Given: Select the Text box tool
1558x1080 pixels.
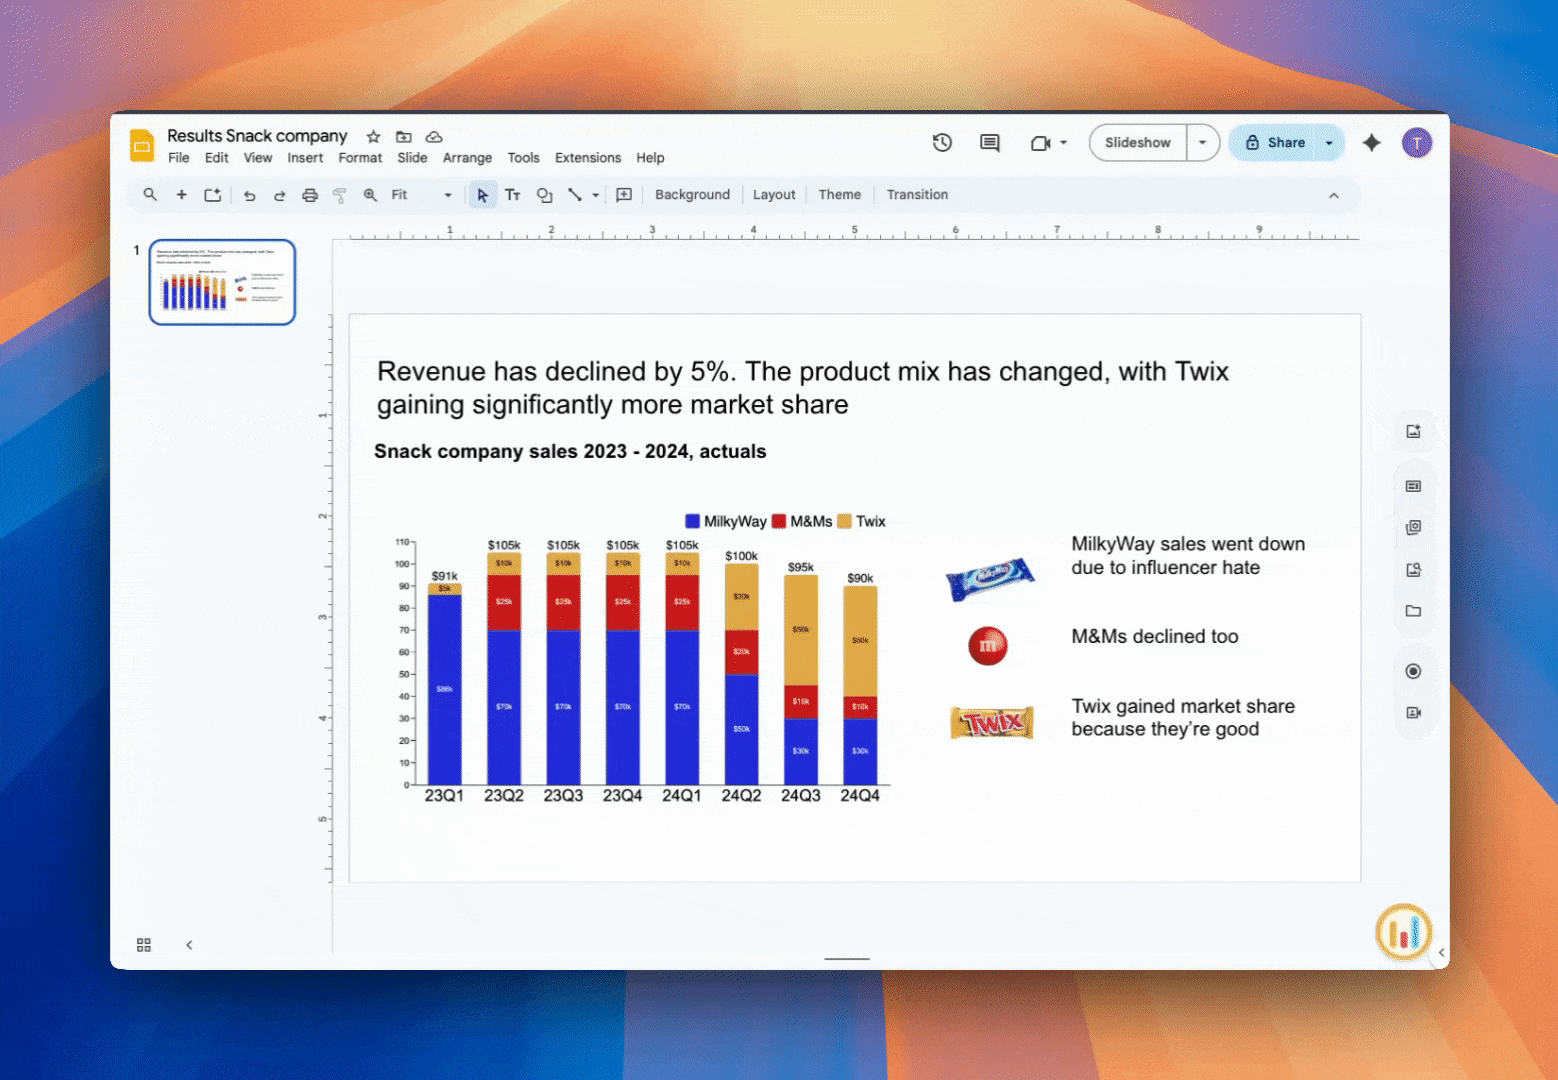Looking at the screenshot, I should [513, 195].
